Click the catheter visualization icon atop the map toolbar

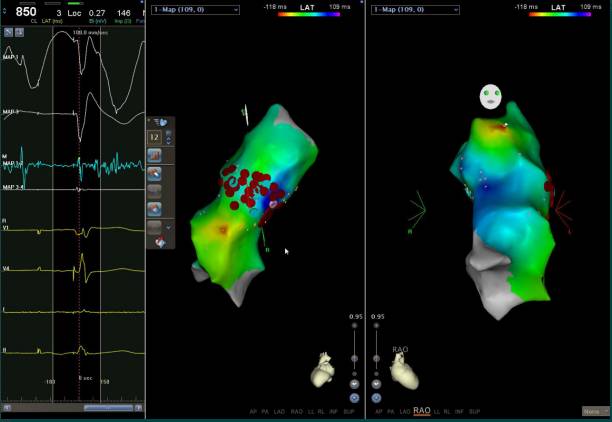(158, 122)
